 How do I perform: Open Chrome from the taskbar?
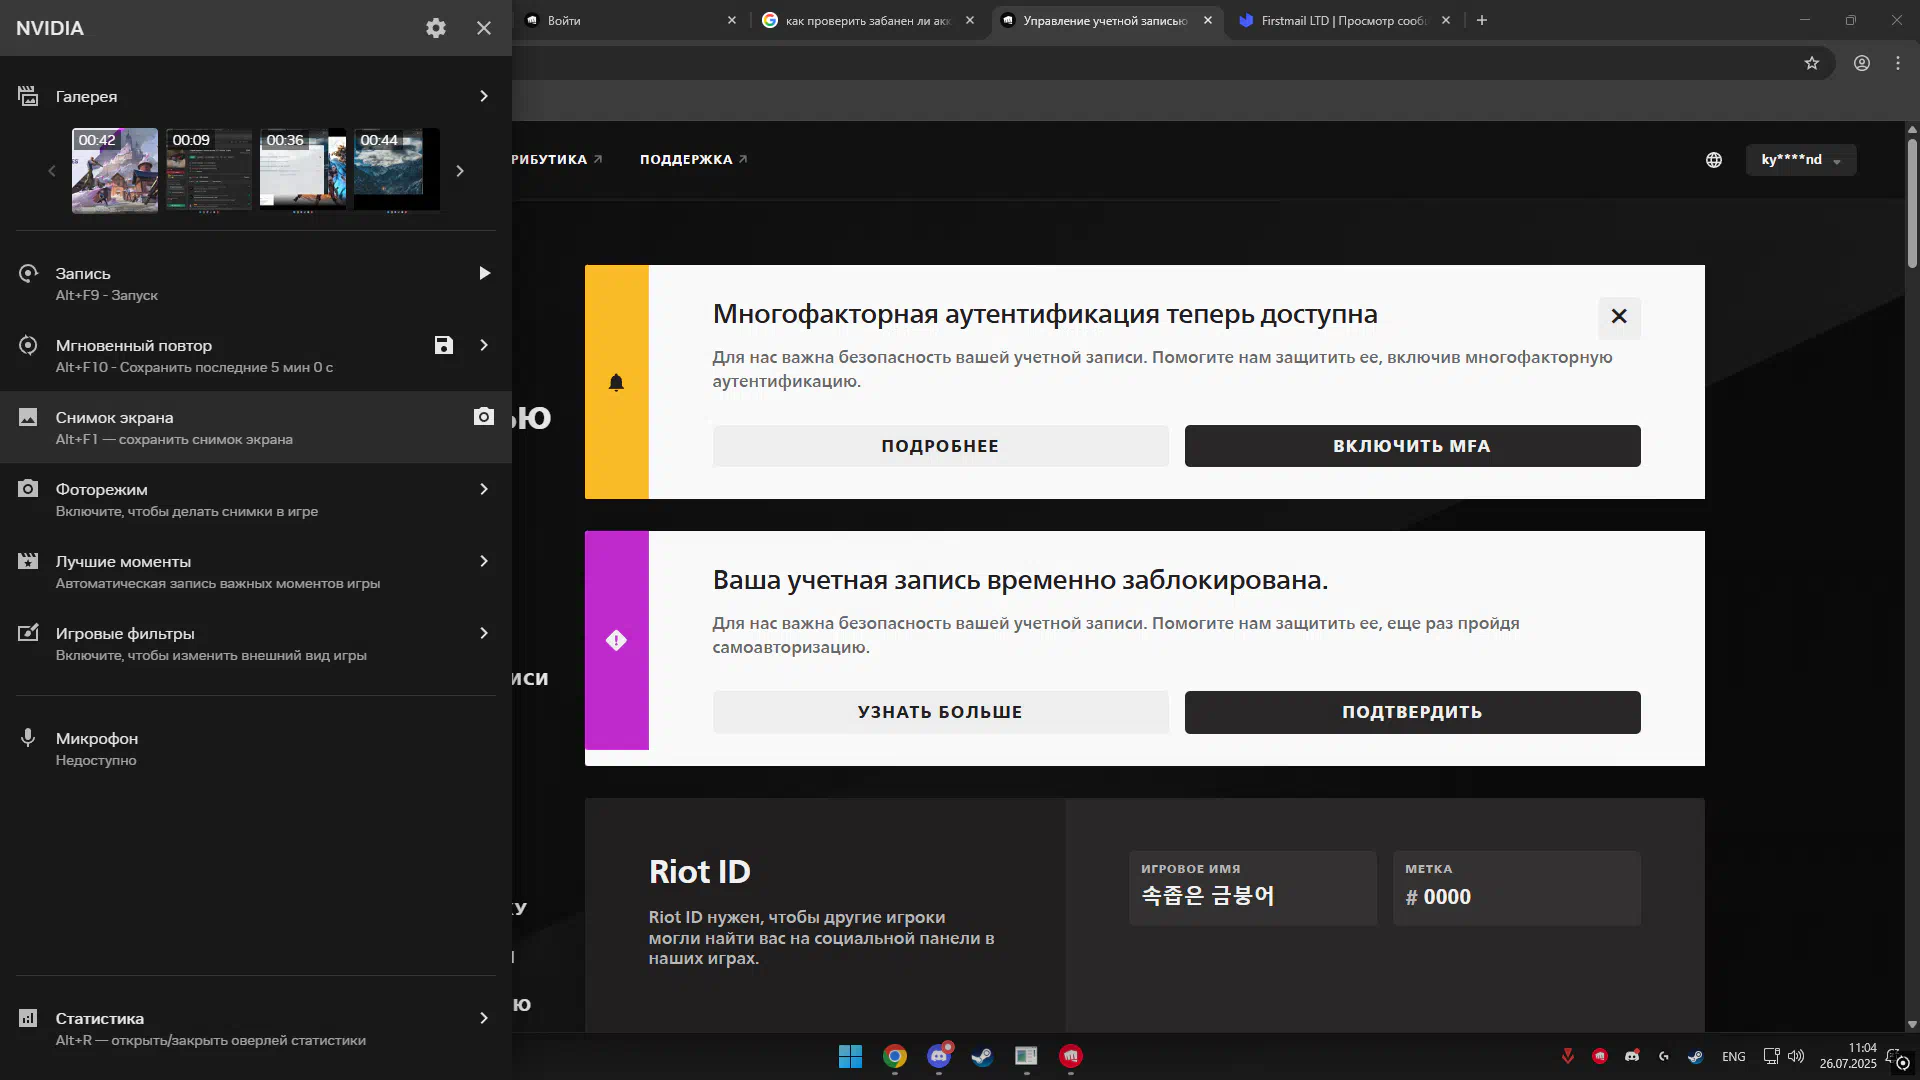point(895,1056)
